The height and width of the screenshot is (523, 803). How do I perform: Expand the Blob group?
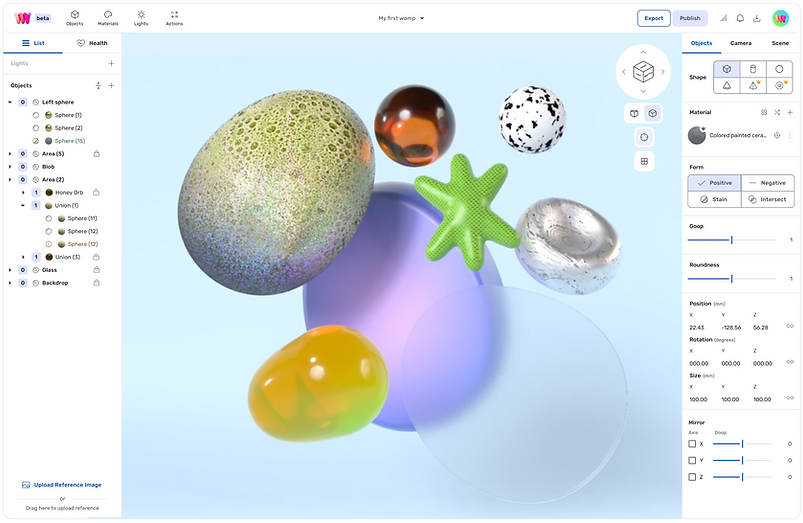pyautogui.click(x=10, y=166)
